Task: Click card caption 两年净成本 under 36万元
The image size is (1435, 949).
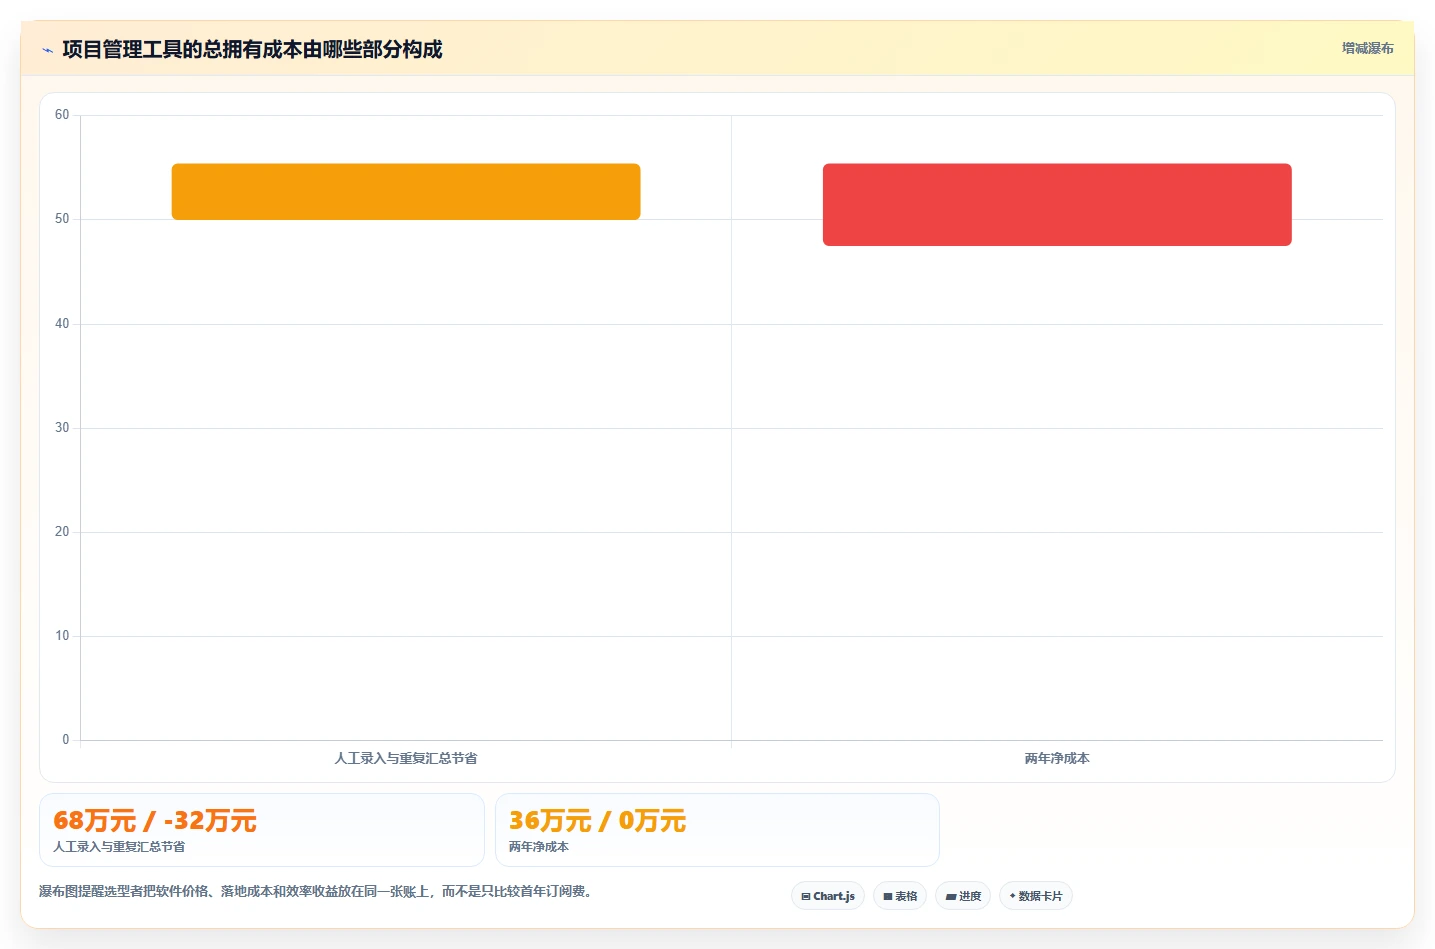Action: click(539, 846)
